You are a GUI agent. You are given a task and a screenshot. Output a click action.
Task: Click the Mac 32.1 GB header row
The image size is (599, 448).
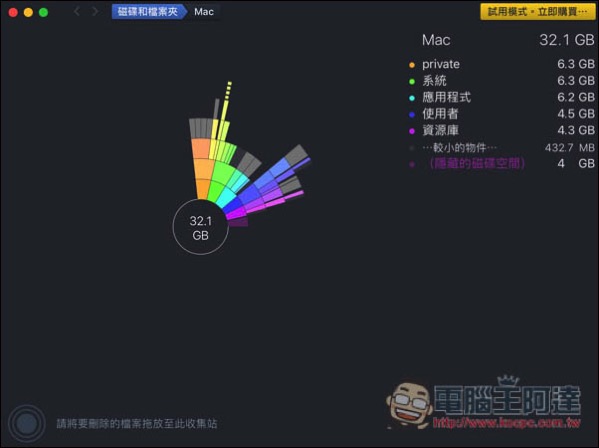(508, 40)
